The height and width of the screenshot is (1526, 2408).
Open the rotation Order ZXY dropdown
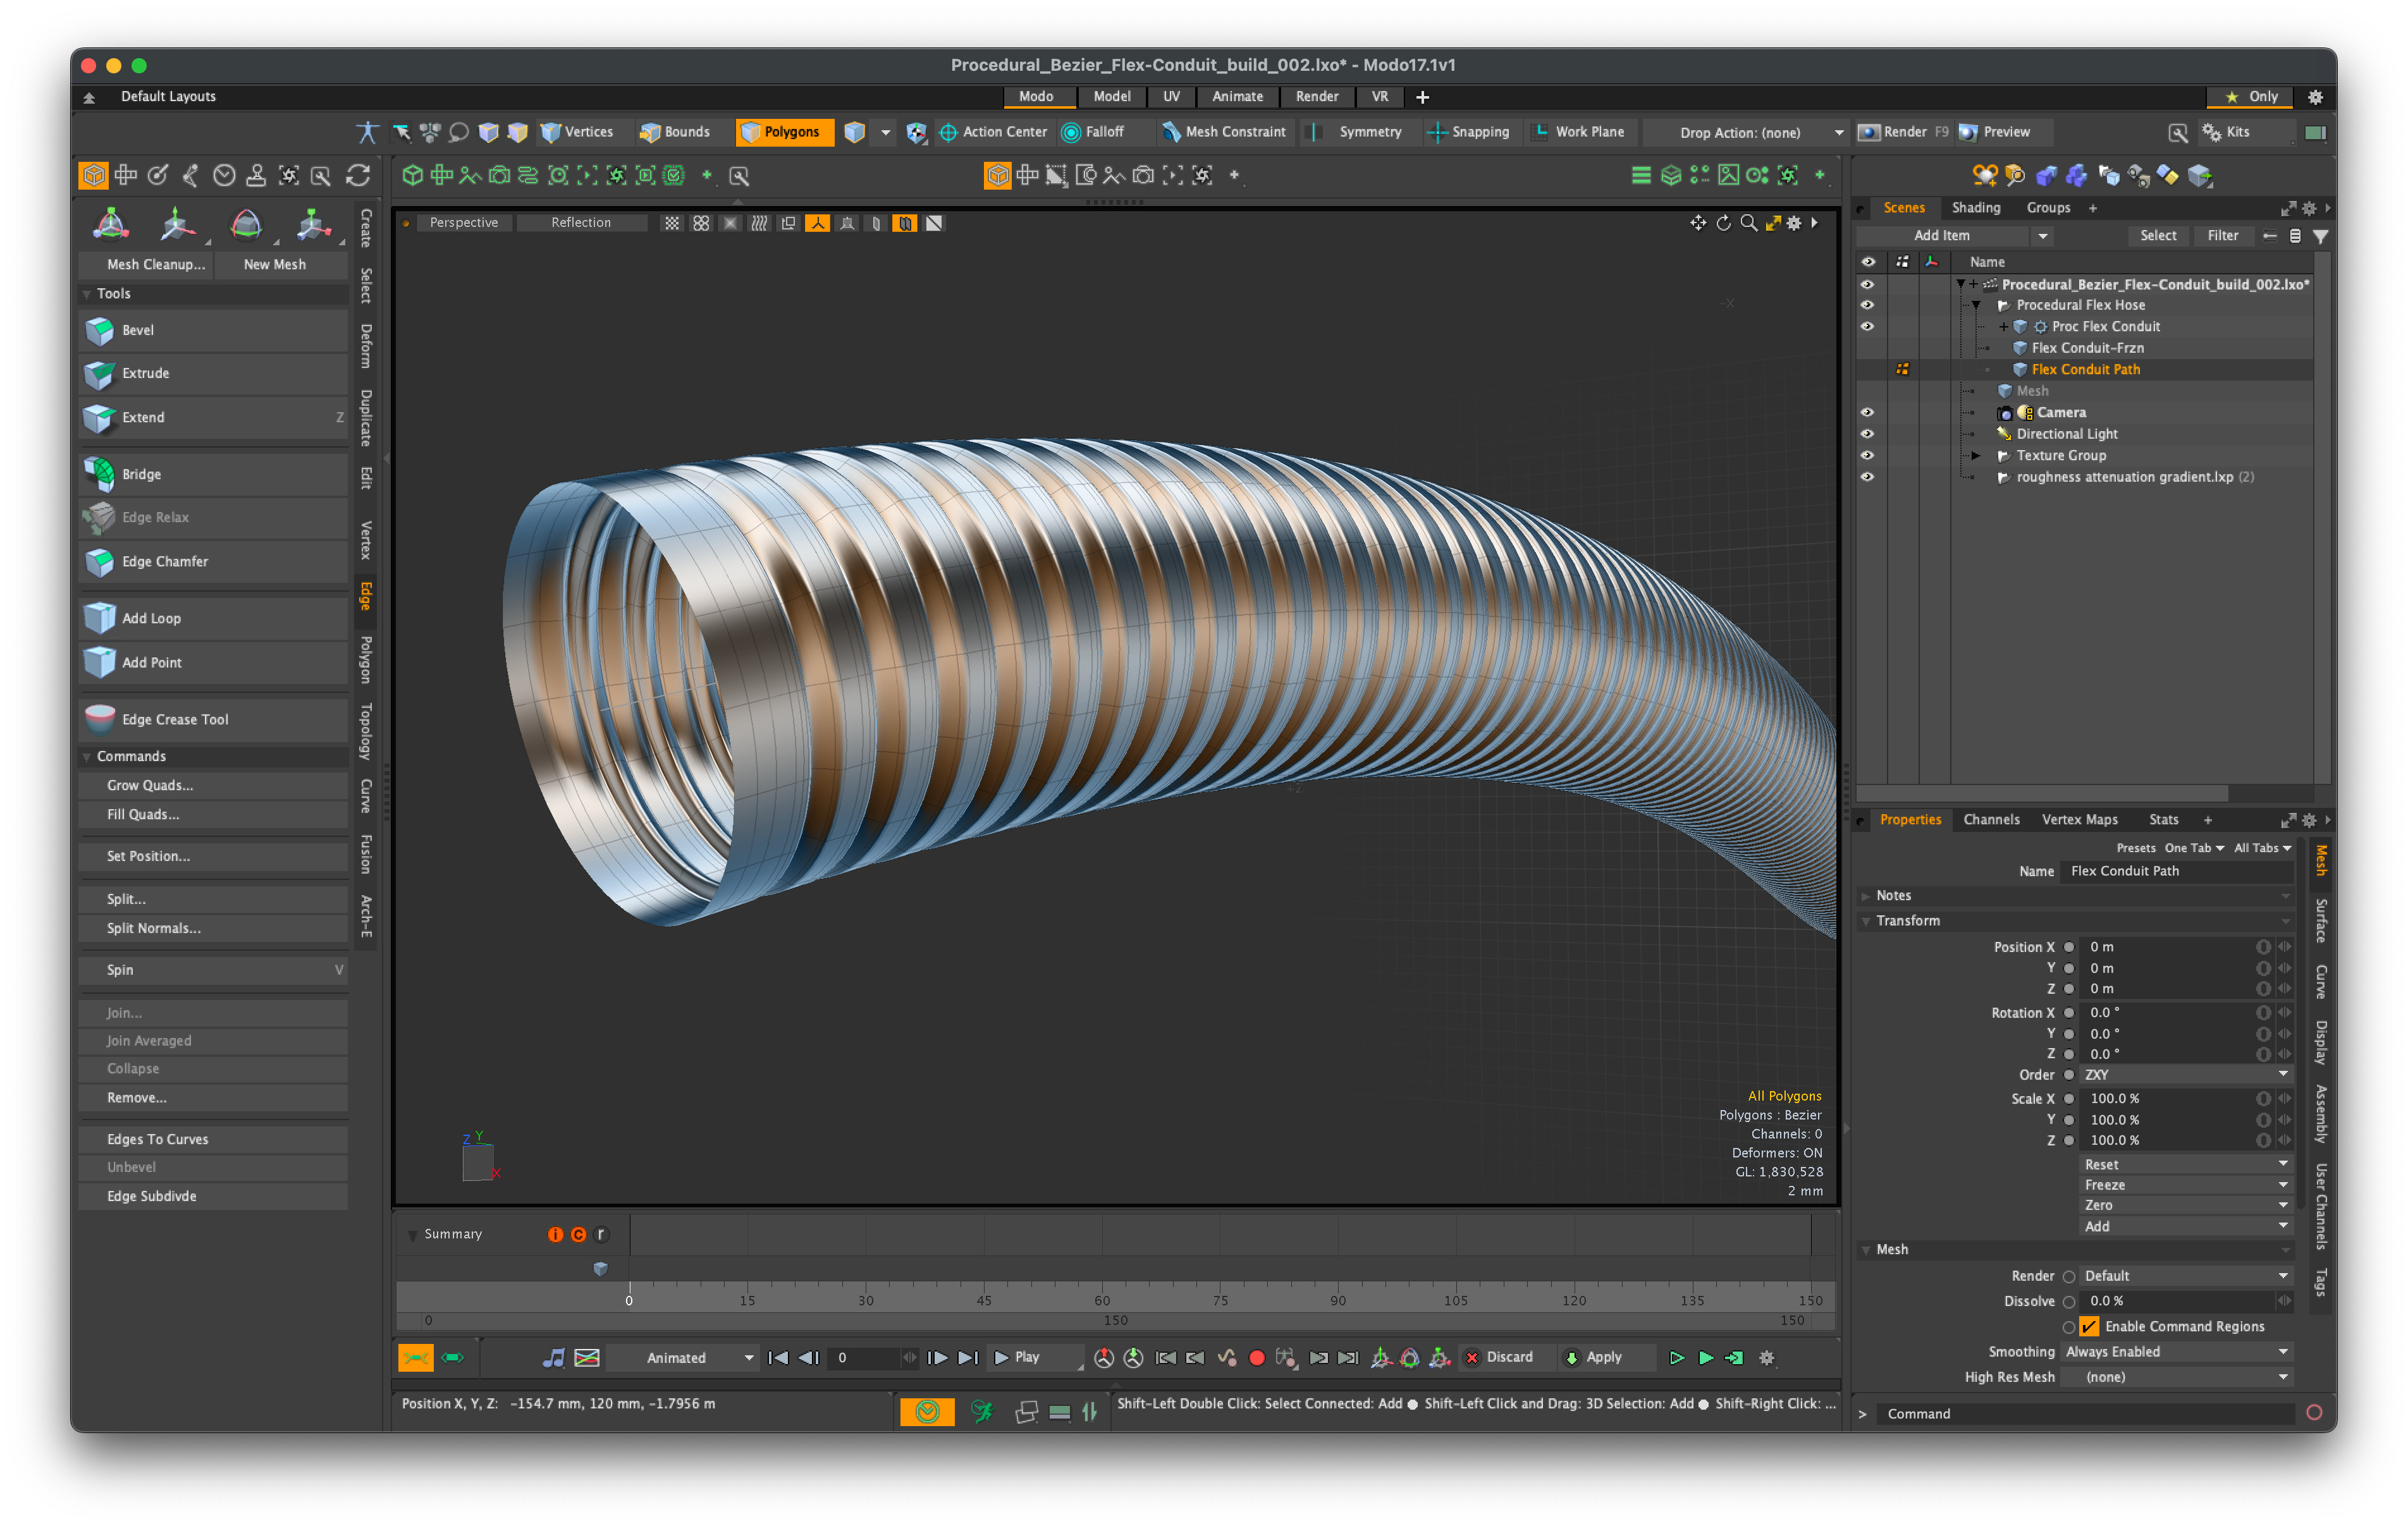(x=2186, y=1075)
